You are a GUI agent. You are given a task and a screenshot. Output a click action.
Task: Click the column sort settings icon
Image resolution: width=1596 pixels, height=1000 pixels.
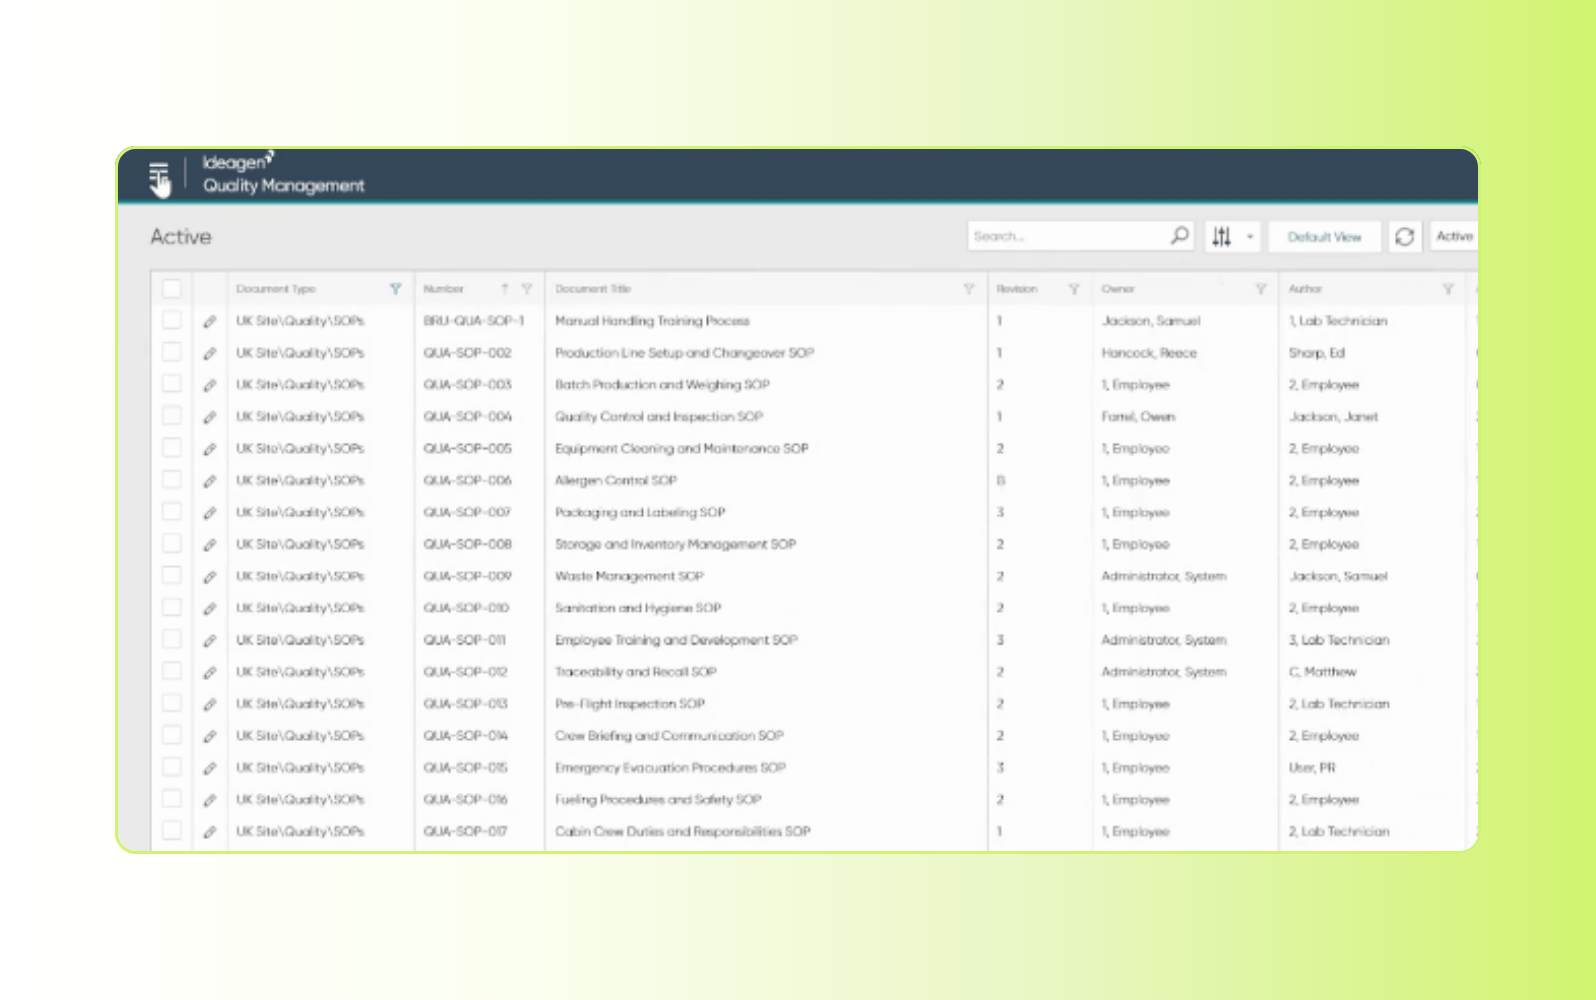coord(1222,237)
